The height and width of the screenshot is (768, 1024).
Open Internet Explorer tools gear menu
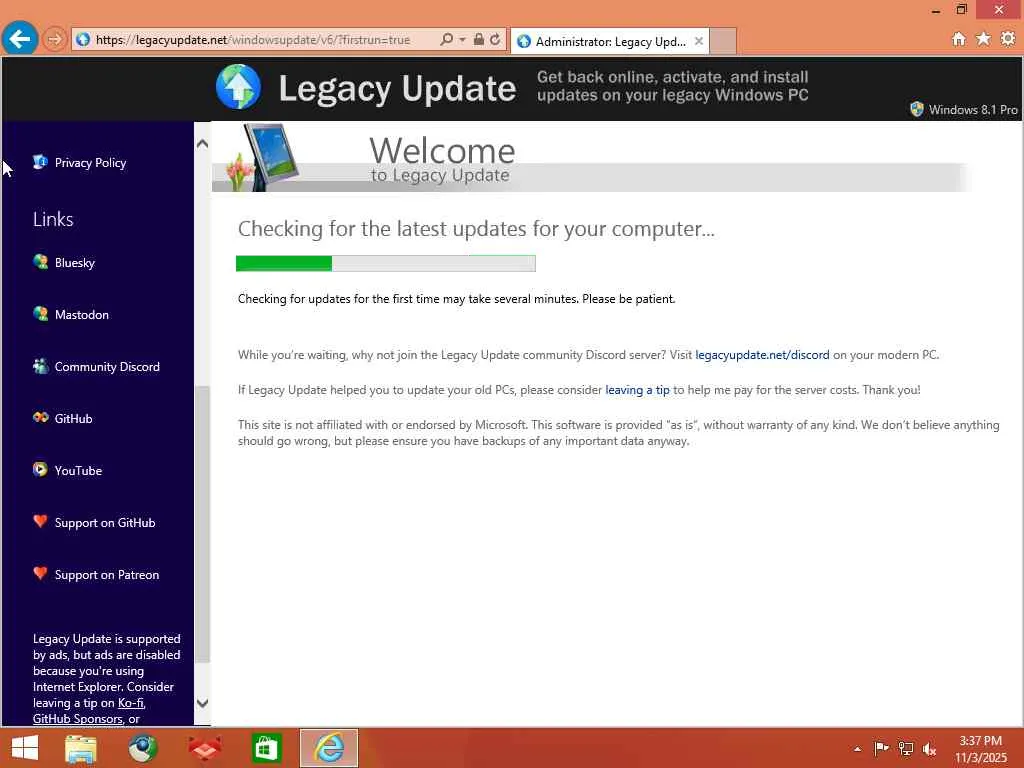(1008, 39)
